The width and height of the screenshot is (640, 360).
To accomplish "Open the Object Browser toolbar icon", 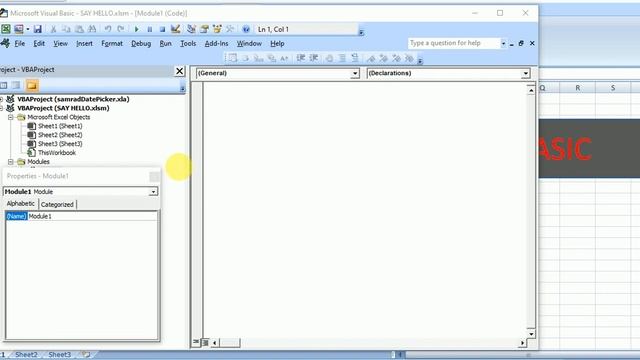I will click(x=217, y=29).
